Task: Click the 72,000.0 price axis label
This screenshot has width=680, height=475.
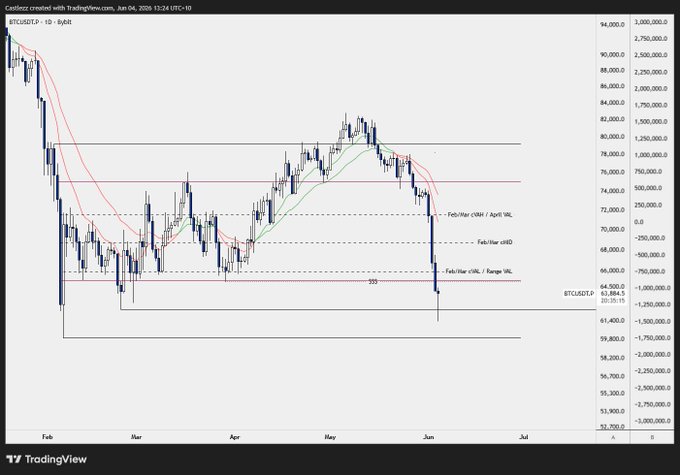Action: (612, 210)
